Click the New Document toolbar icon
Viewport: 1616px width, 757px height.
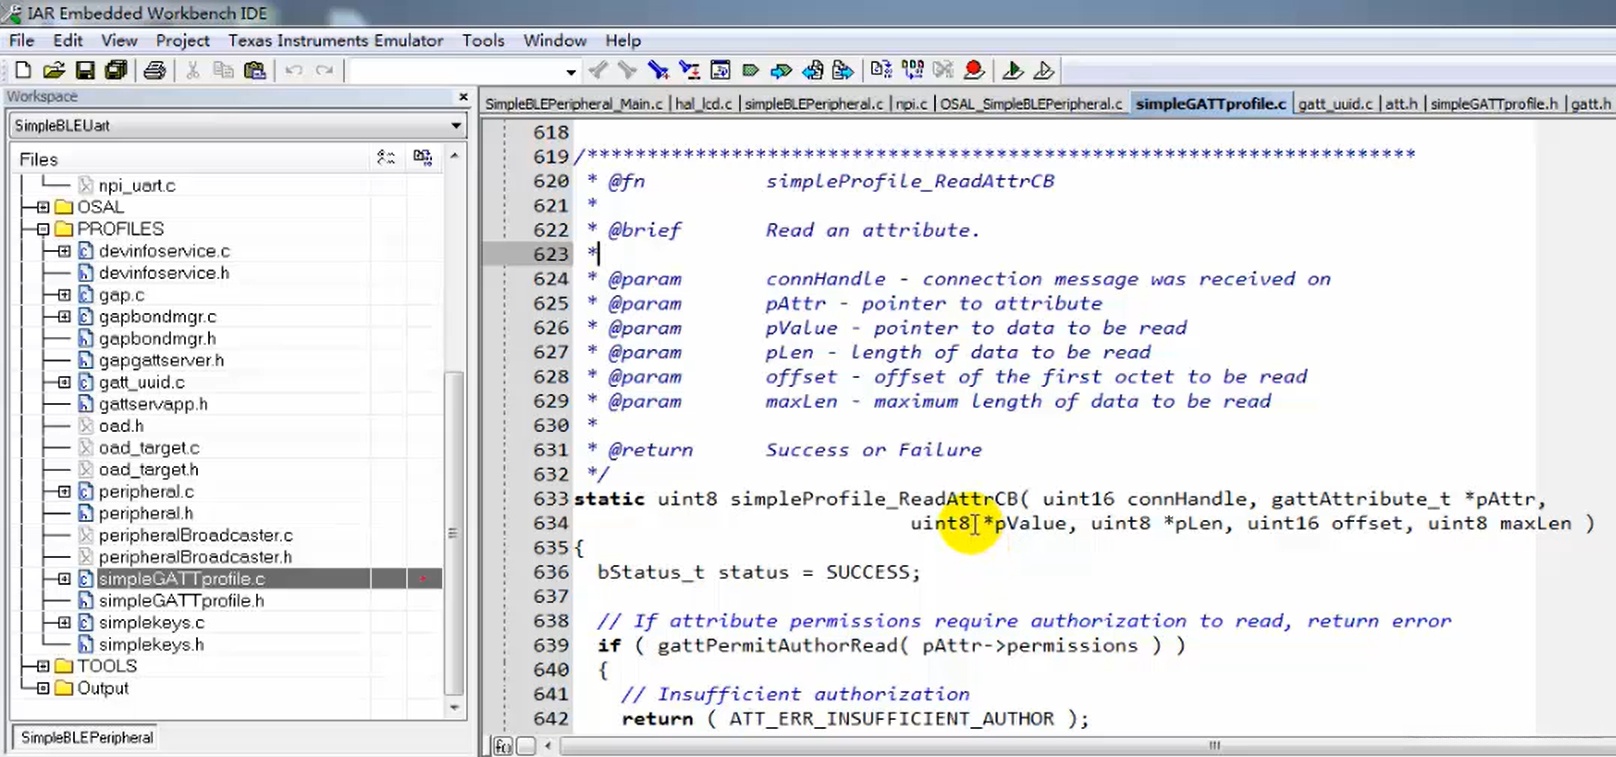(x=23, y=70)
